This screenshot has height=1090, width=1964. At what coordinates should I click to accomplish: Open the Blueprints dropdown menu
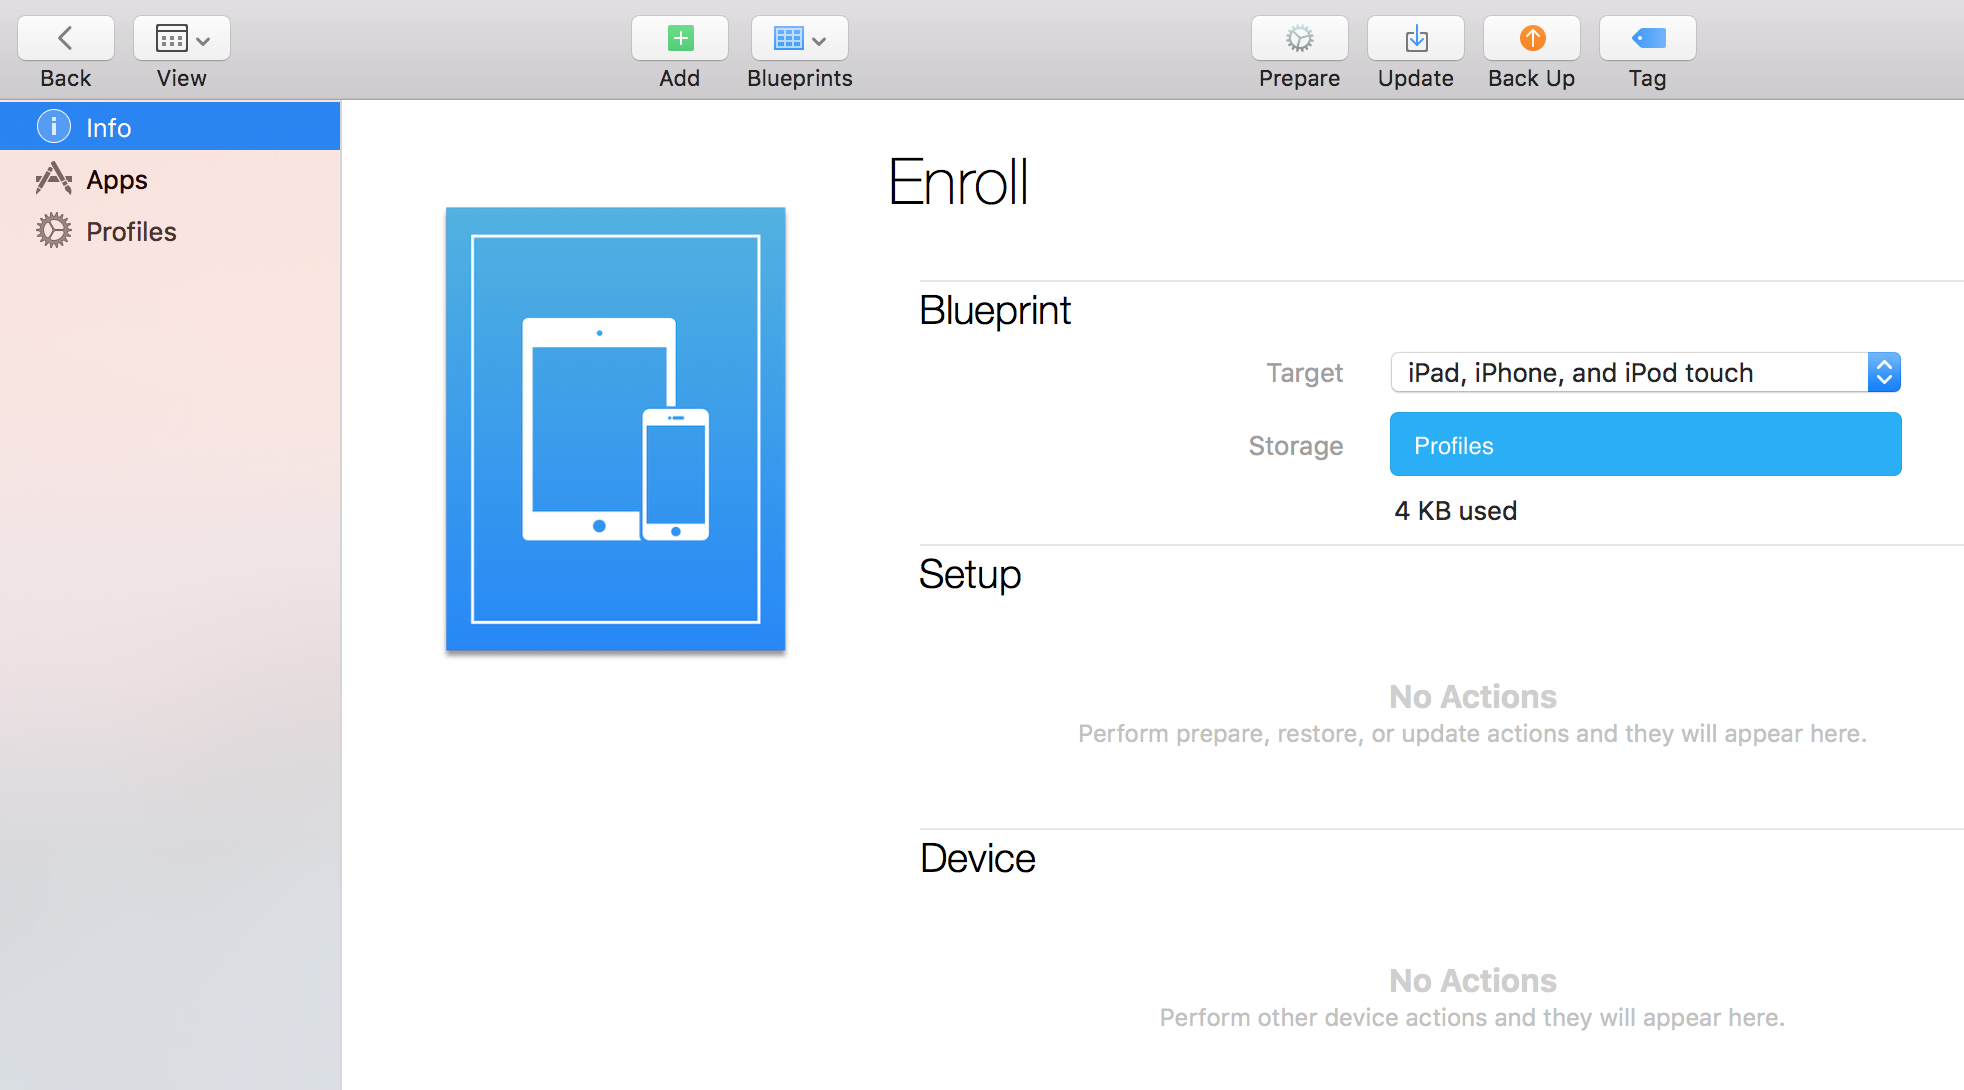pyautogui.click(x=799, y=39)
